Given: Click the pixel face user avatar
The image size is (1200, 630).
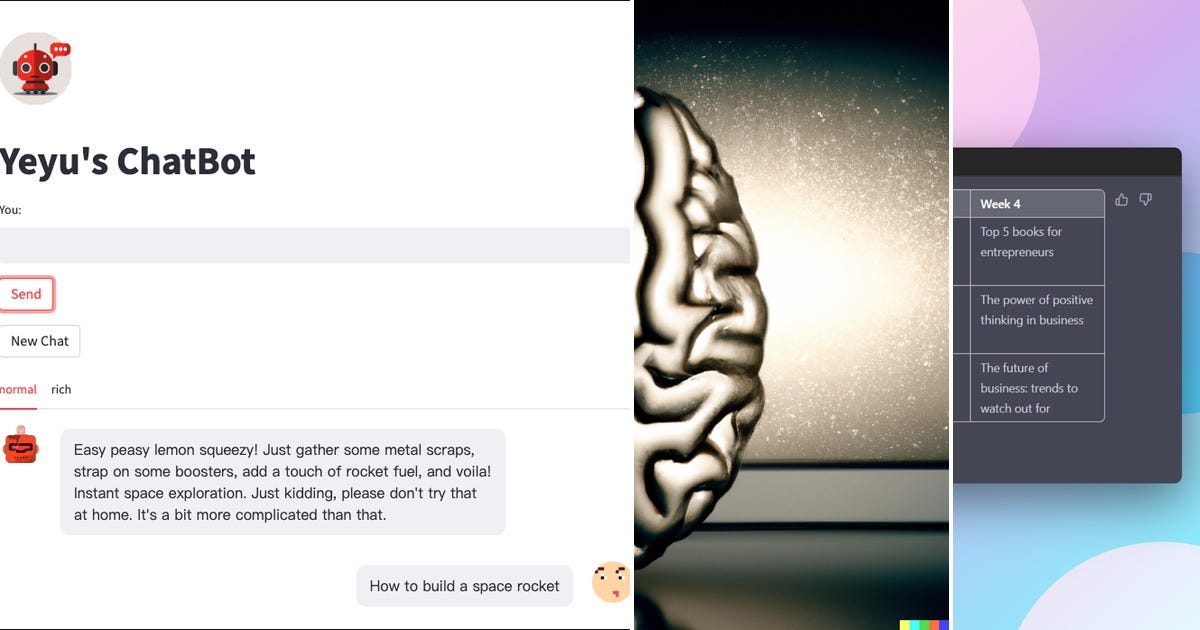Looking at the screenshot, I should (x=610, y=582).
